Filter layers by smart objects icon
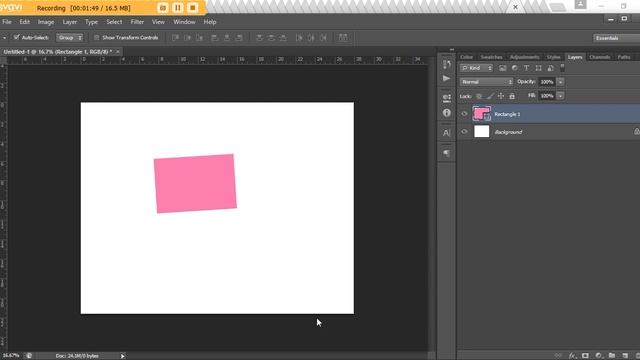The image size is (640, 360). pyautogui.click(x=551, y=68)
